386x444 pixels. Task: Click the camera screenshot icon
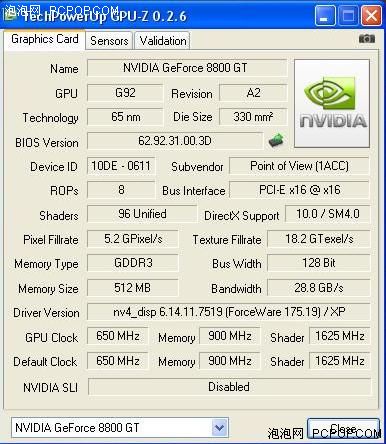(x=367, y=39)
